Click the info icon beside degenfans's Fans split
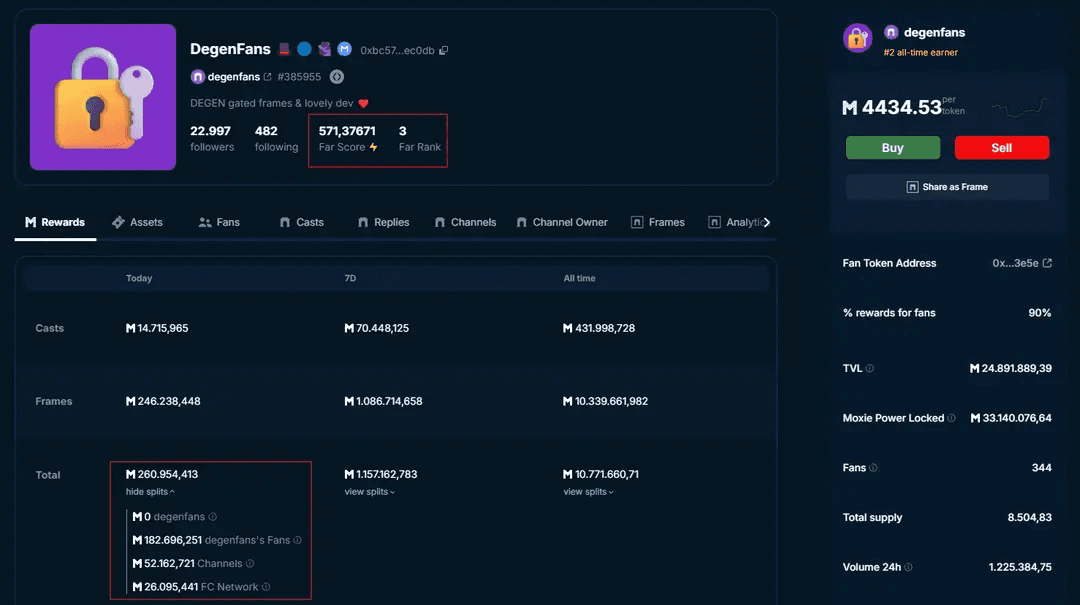 tap(298, 540)
